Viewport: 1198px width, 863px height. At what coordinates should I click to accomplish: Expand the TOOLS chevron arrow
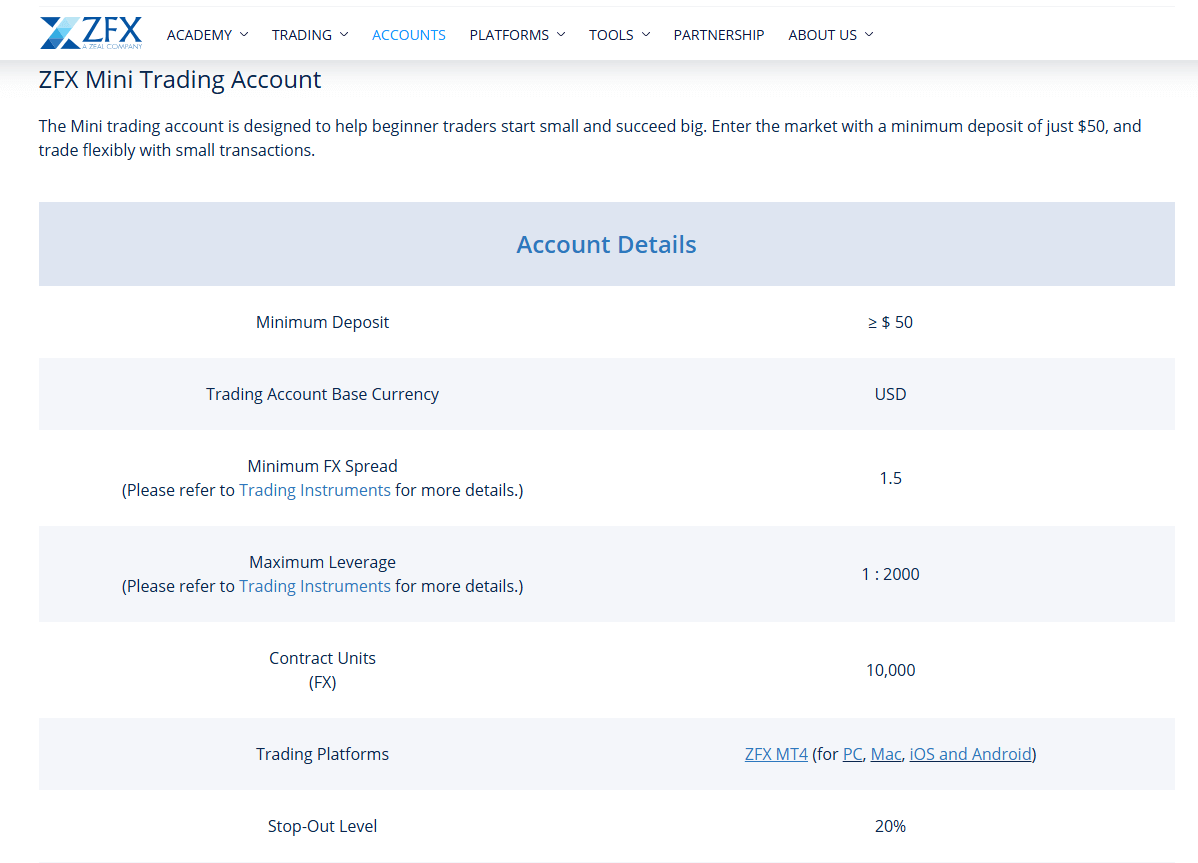[646, 34]
